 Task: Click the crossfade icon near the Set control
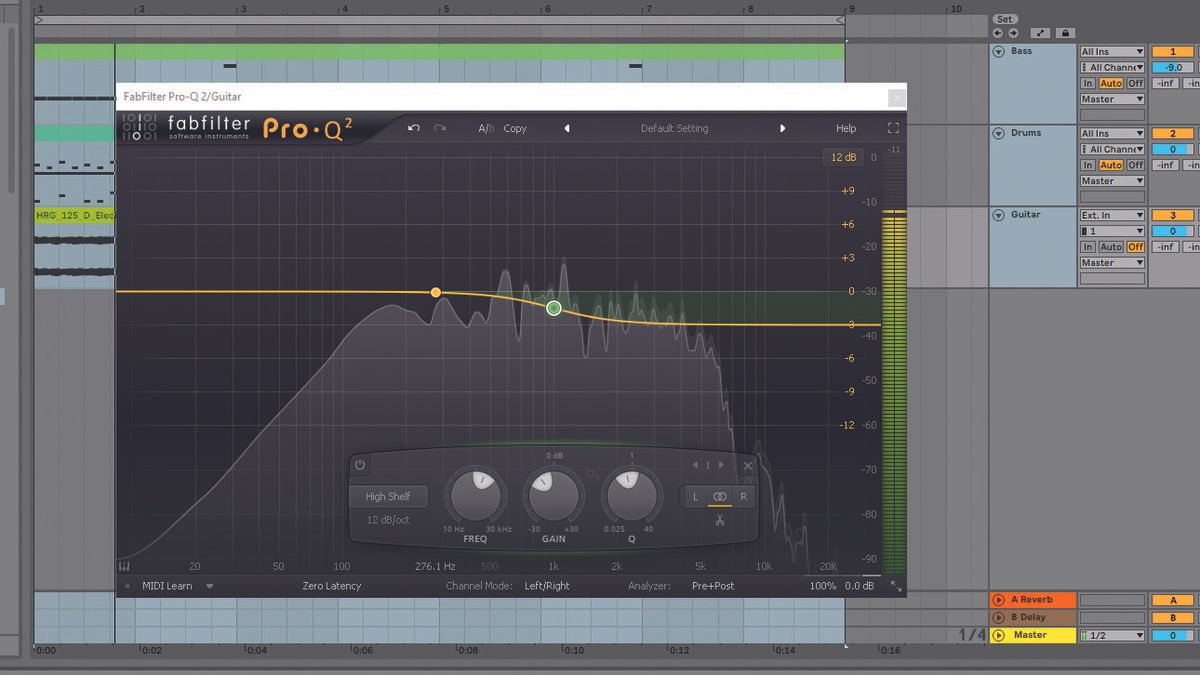click(x=1039, y=33)
